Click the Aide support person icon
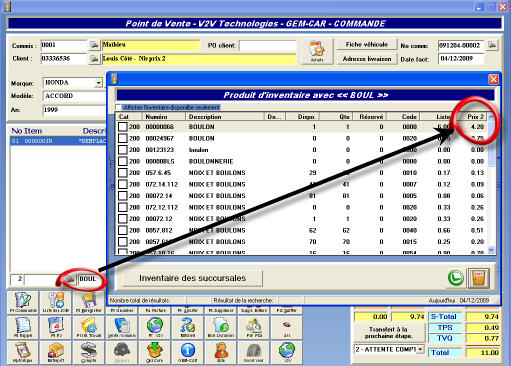Viewport: 511px width, 366px height. 220,352
